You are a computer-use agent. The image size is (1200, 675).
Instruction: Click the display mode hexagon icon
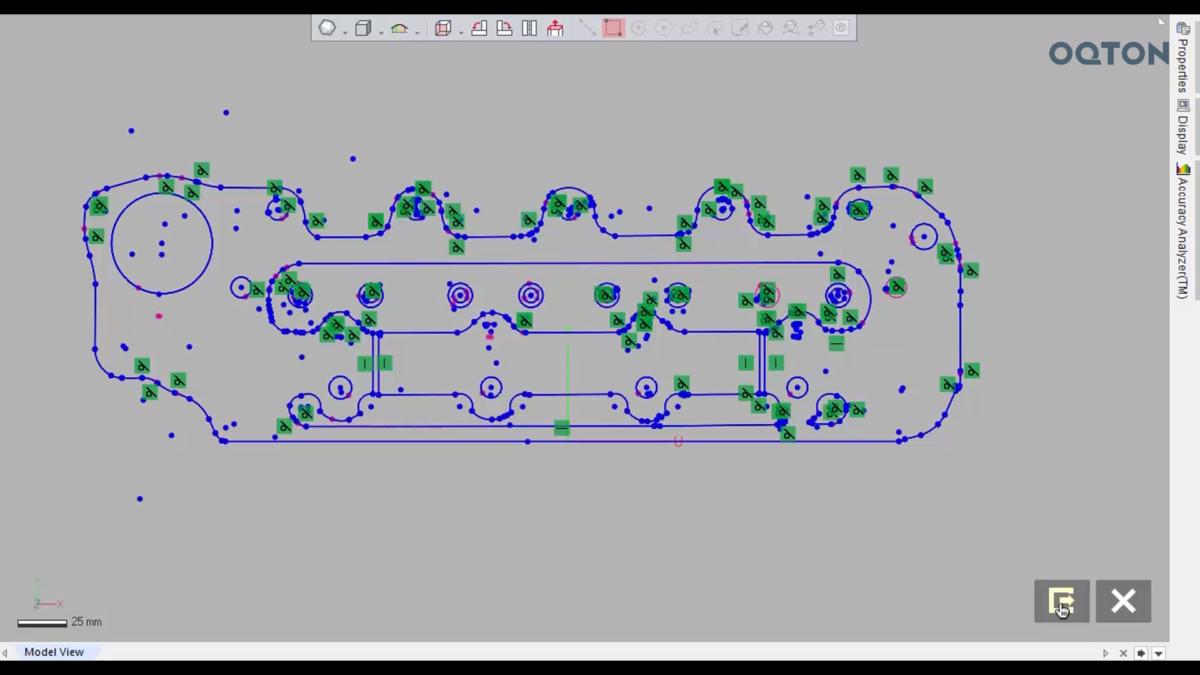[x=327, y=28]
